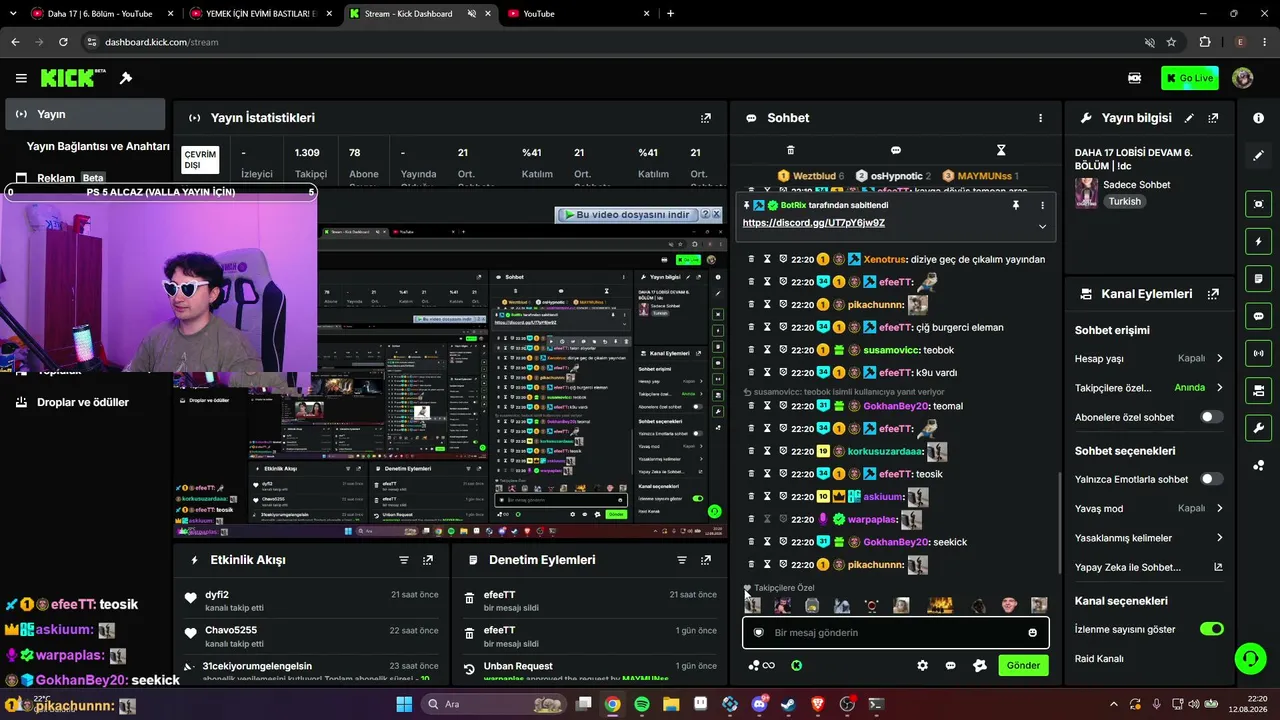Timeout susamovicc using the hourglass icon
The image size is (1280, 720).
(768, 350)
